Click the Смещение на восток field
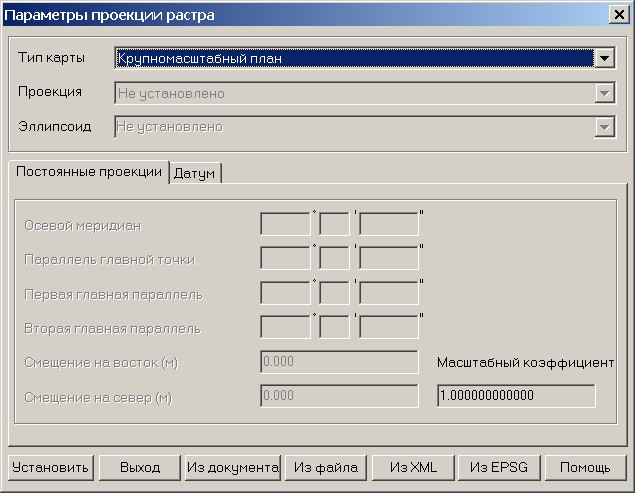 (x=339, y=362)
